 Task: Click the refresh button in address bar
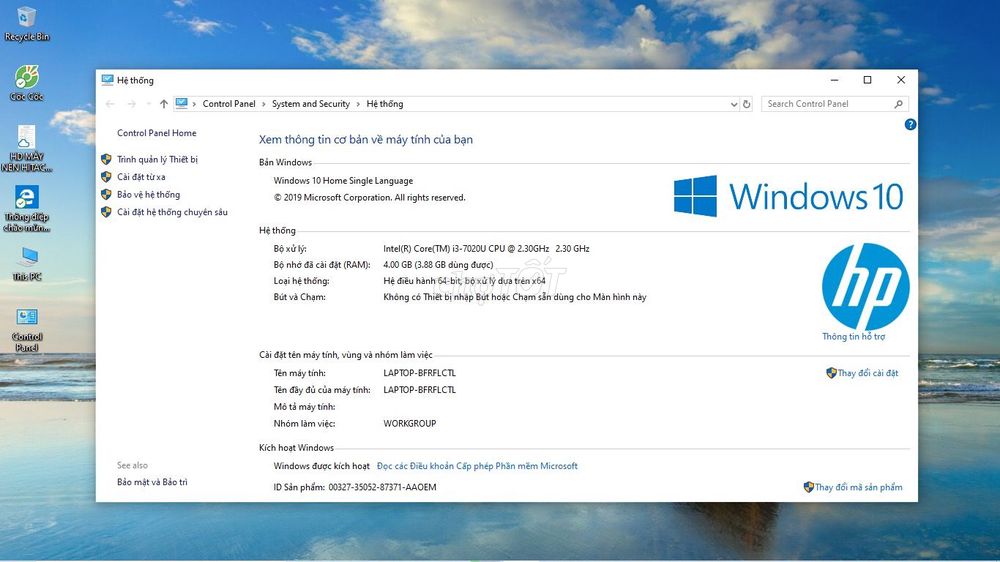747,104
